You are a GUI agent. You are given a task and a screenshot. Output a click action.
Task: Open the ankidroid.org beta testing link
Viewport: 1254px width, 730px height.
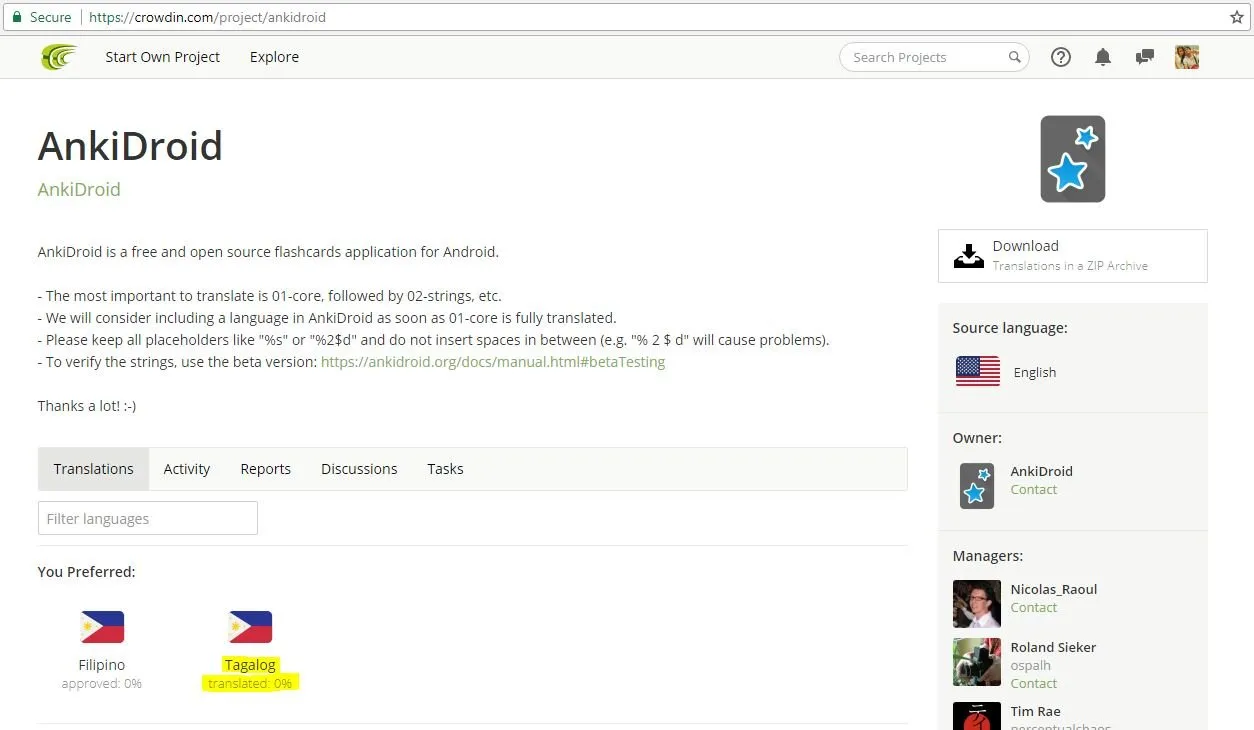tap(493, 362)
